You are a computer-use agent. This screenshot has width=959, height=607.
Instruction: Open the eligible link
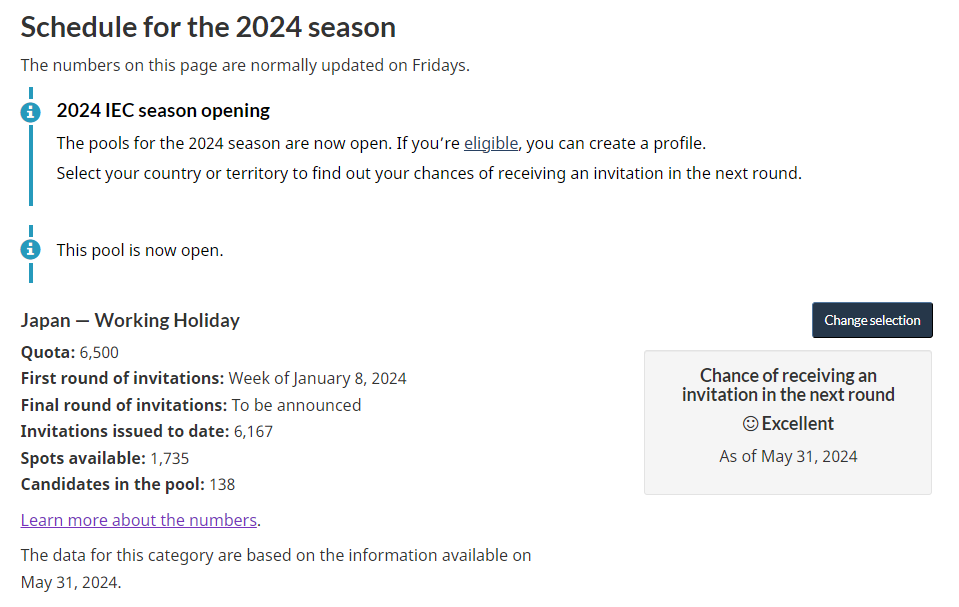(x=491, y=143)
